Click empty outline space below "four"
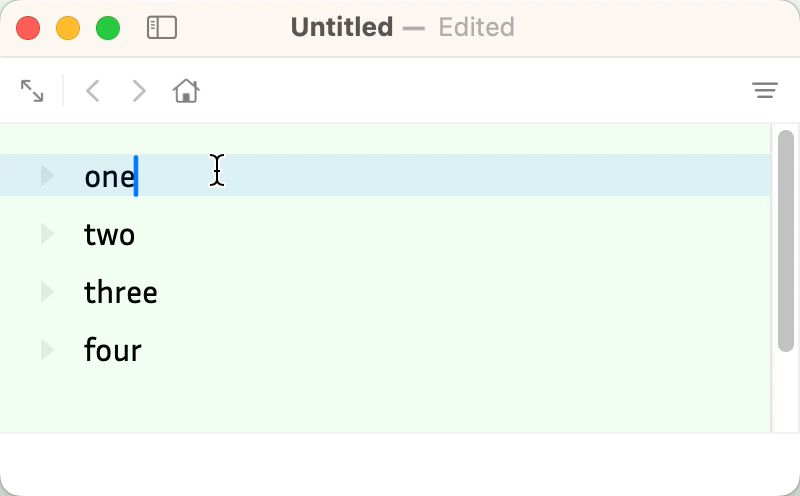The image size is (800, 496). (x=400, y=402)
